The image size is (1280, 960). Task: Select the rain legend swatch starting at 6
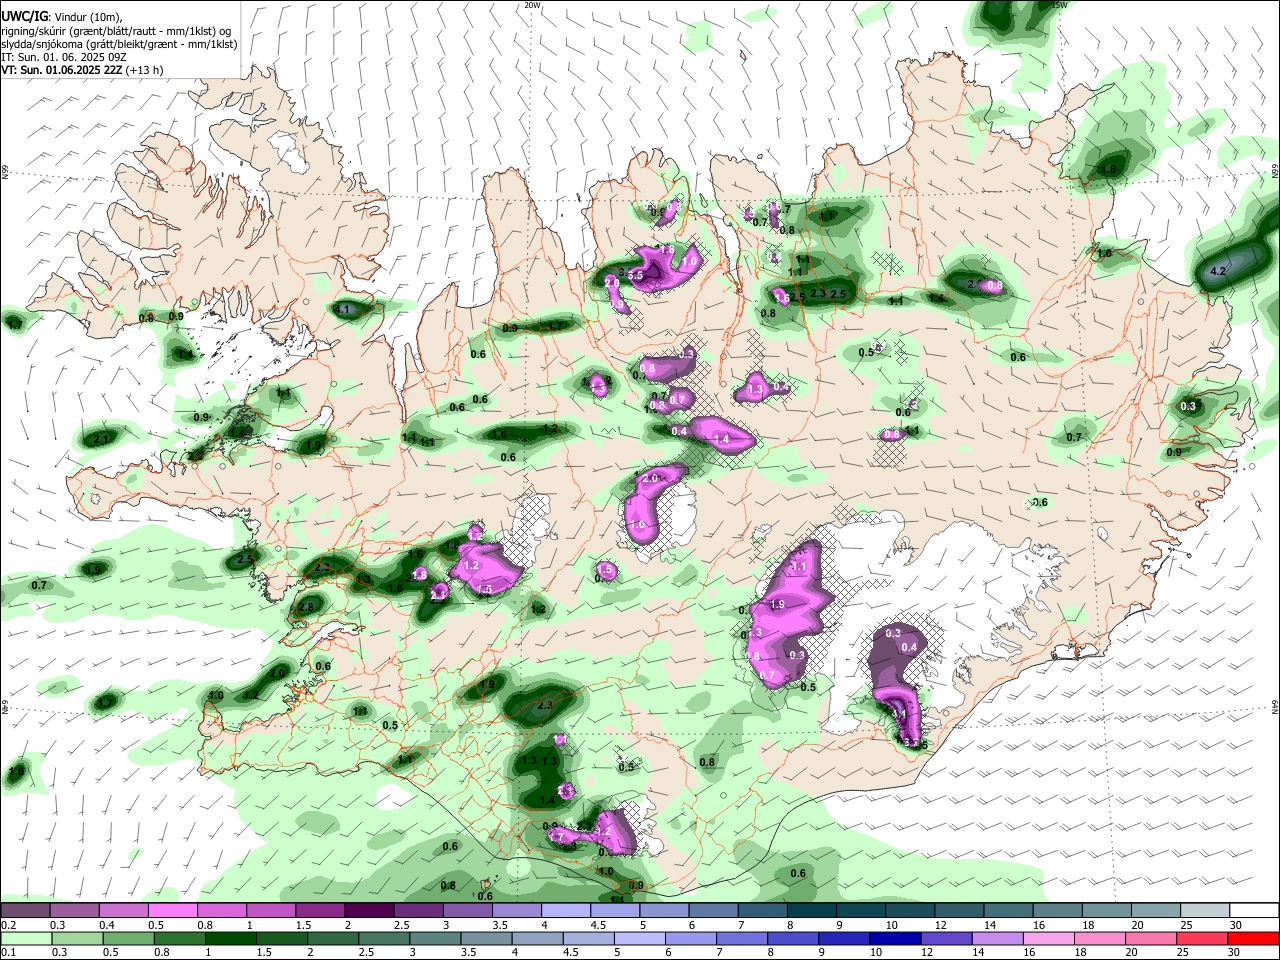click(x=691, y=939)
